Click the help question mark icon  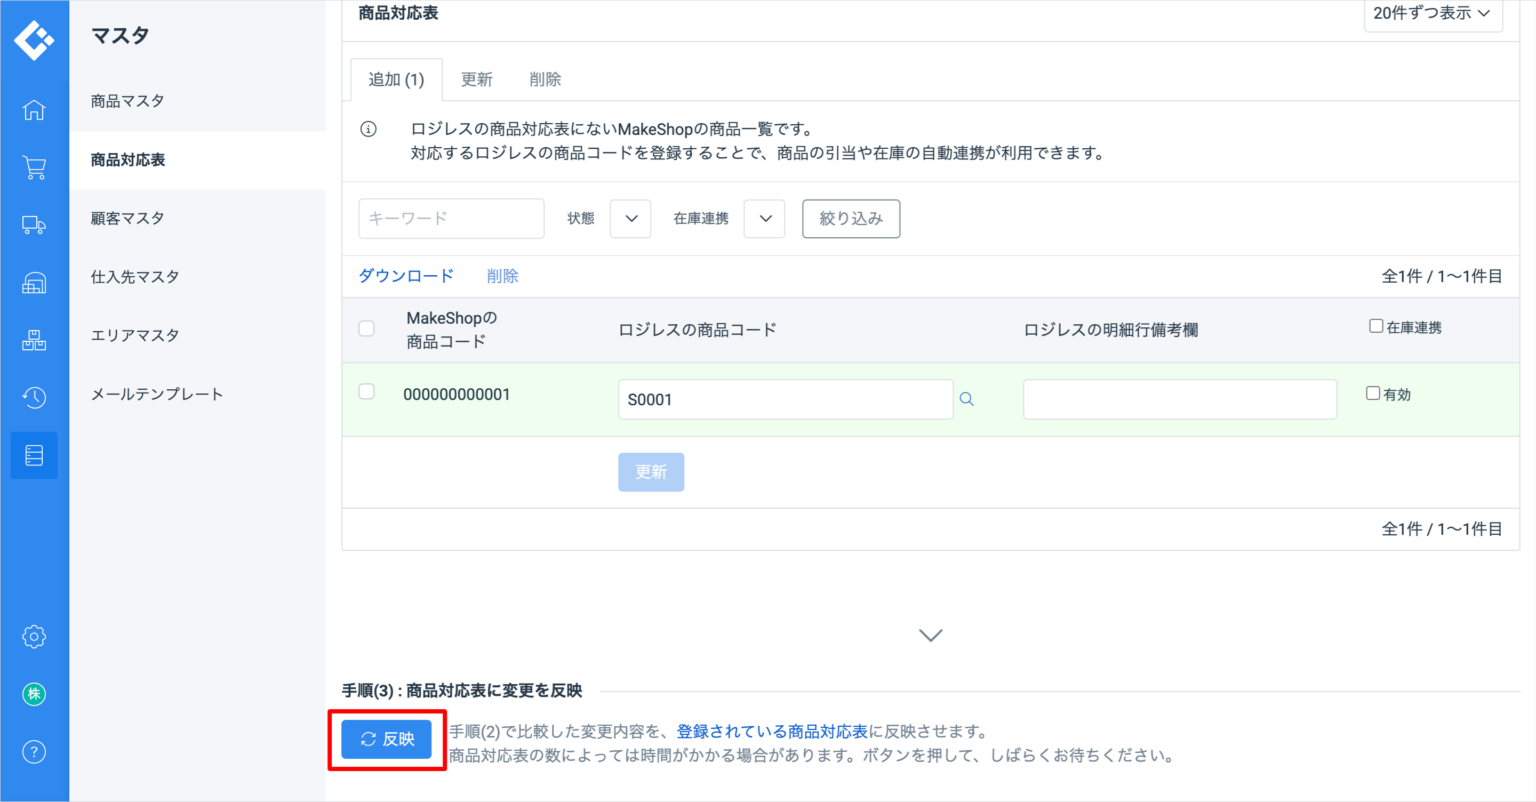pos(34,752)
